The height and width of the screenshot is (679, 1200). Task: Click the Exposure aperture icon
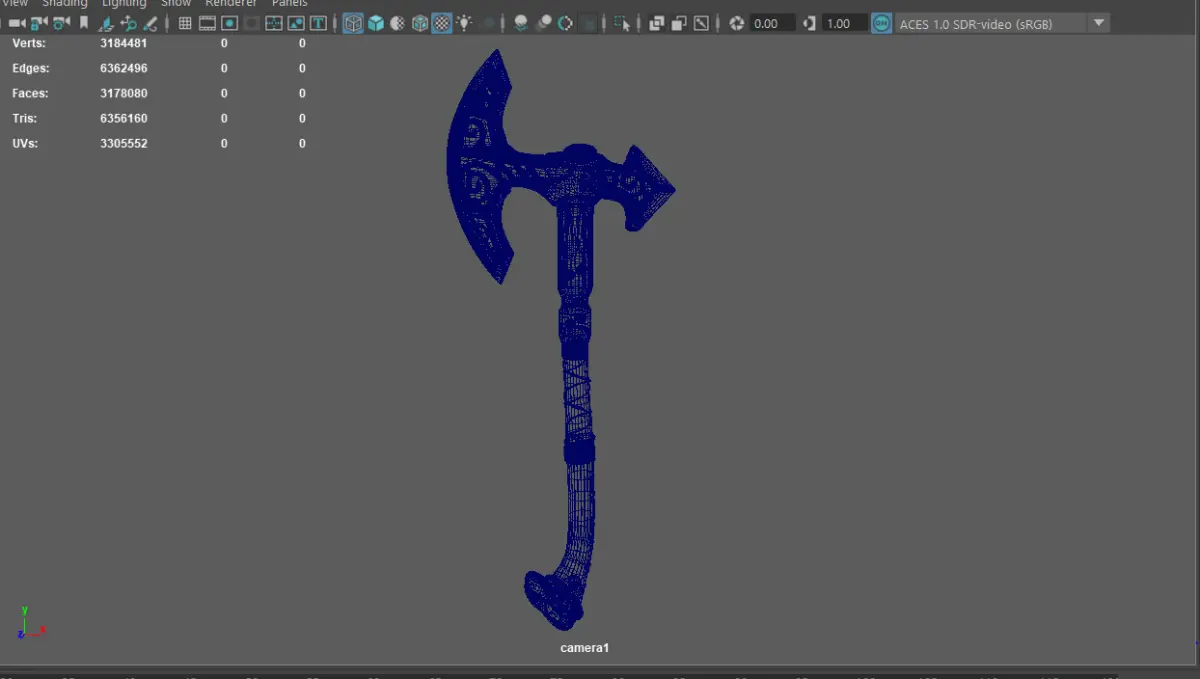tap(737, 23)
